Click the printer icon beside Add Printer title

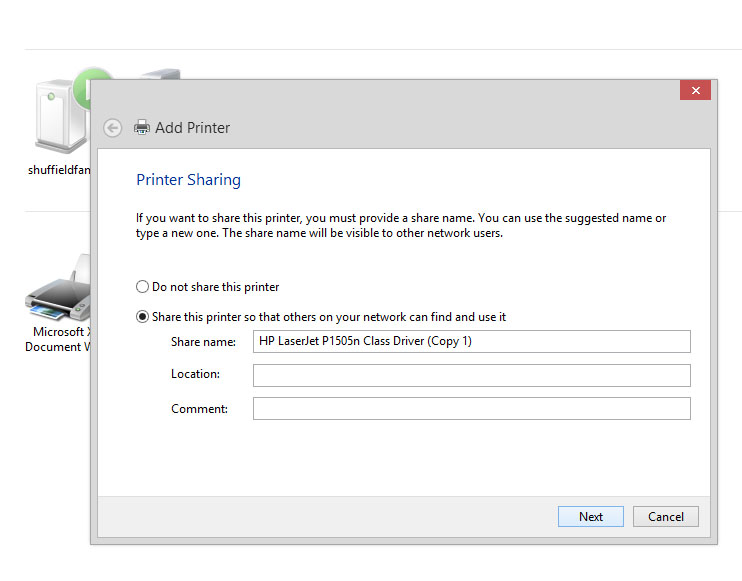click(141, 127)
